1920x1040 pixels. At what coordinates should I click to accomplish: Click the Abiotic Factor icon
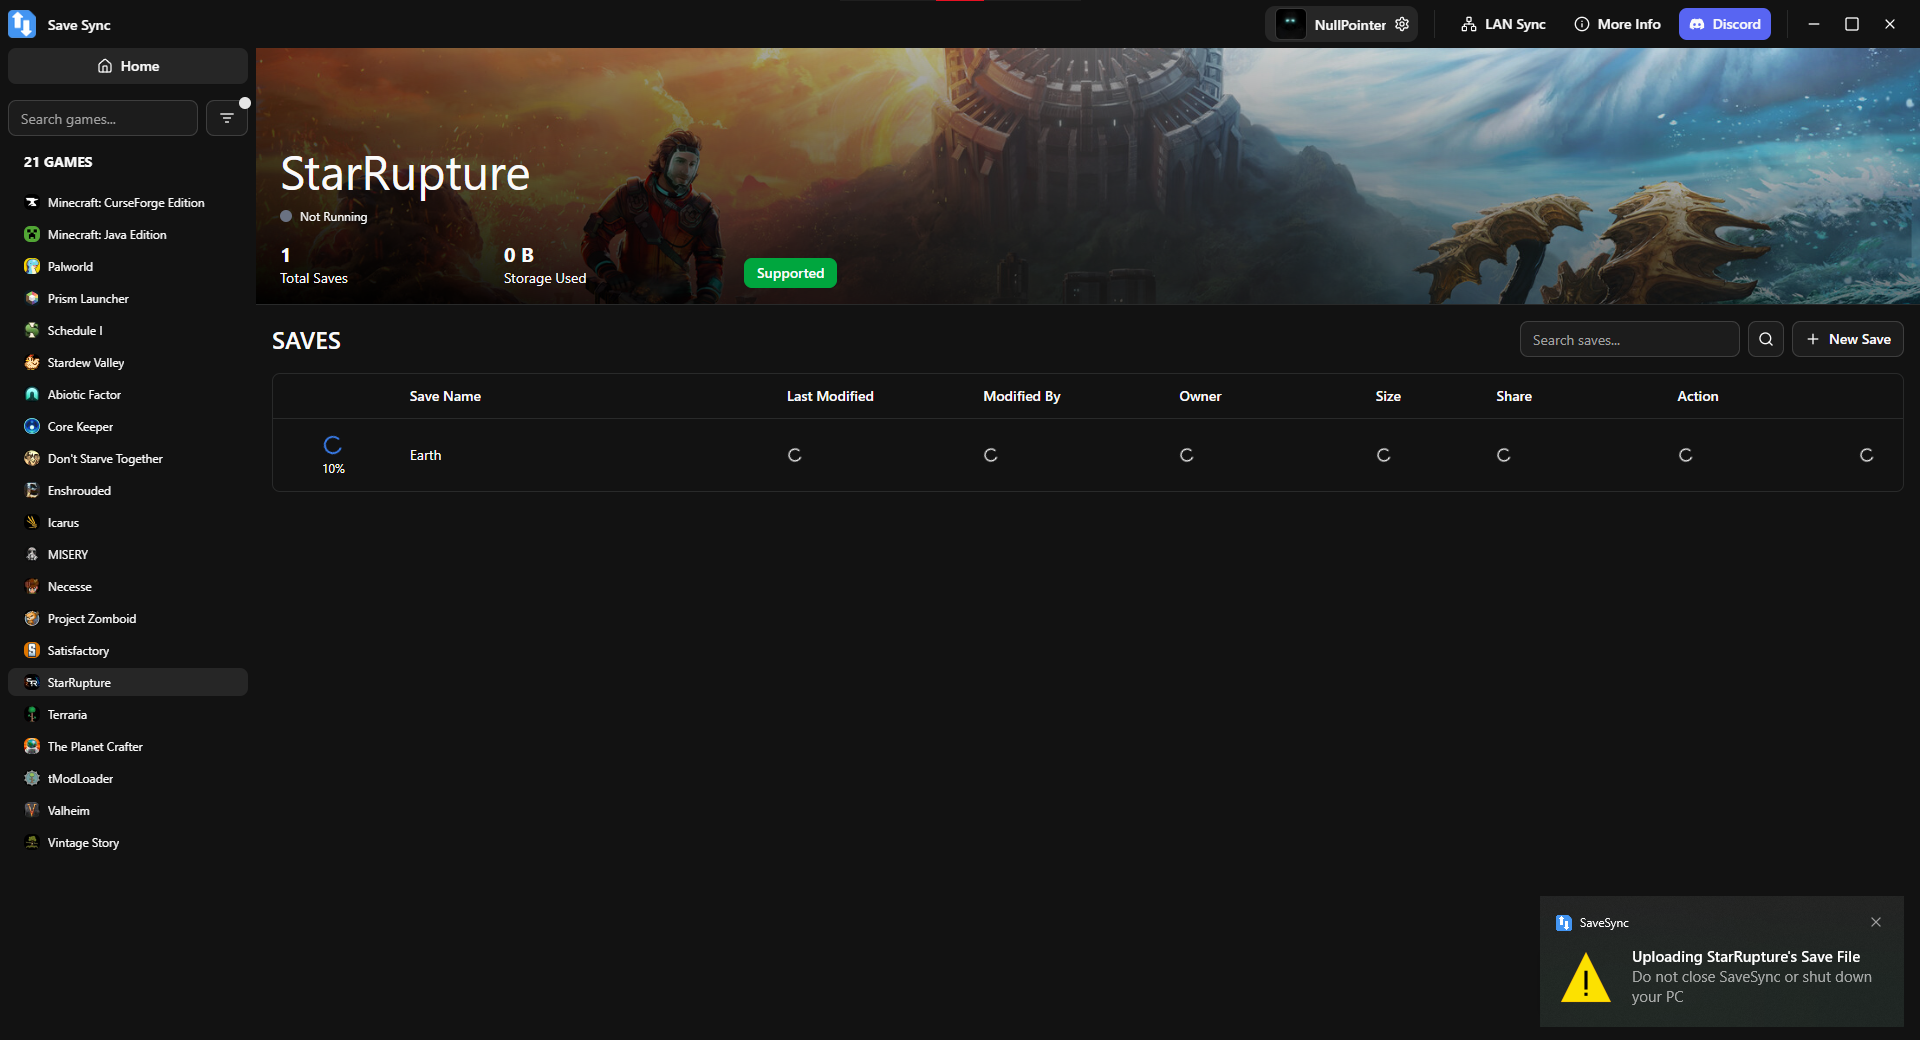(x=32, y=394)
